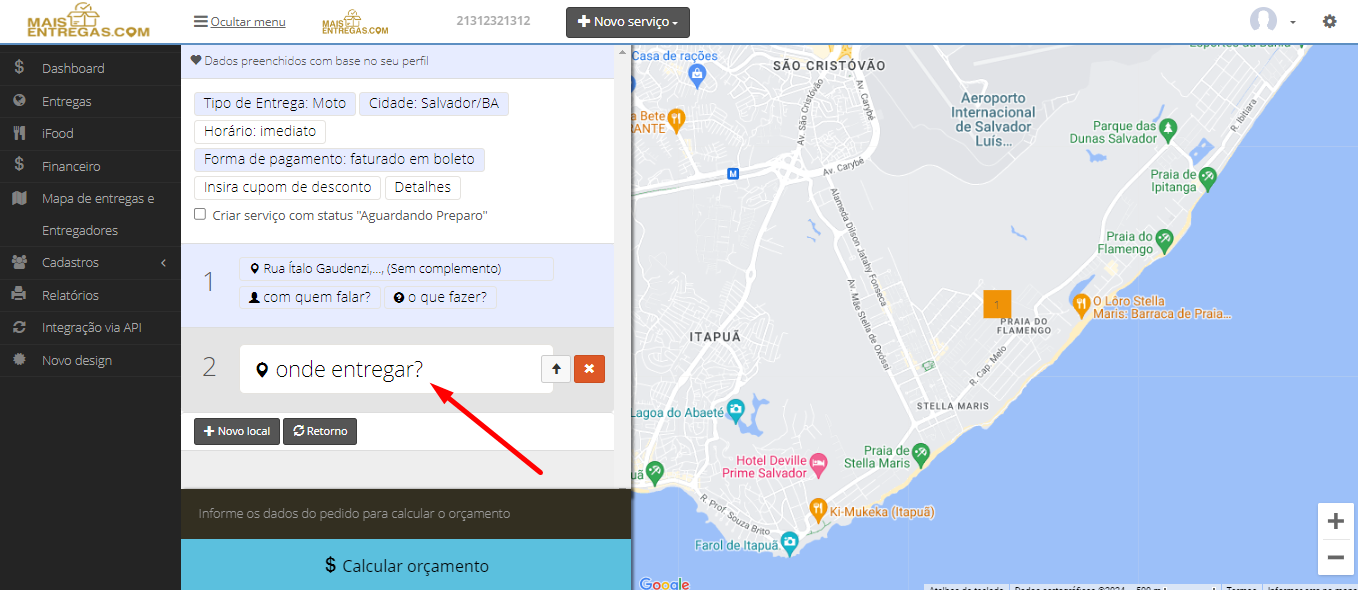Open Integração via API menu item
This screenshot has width=1358, height=590.
point(90,327)
